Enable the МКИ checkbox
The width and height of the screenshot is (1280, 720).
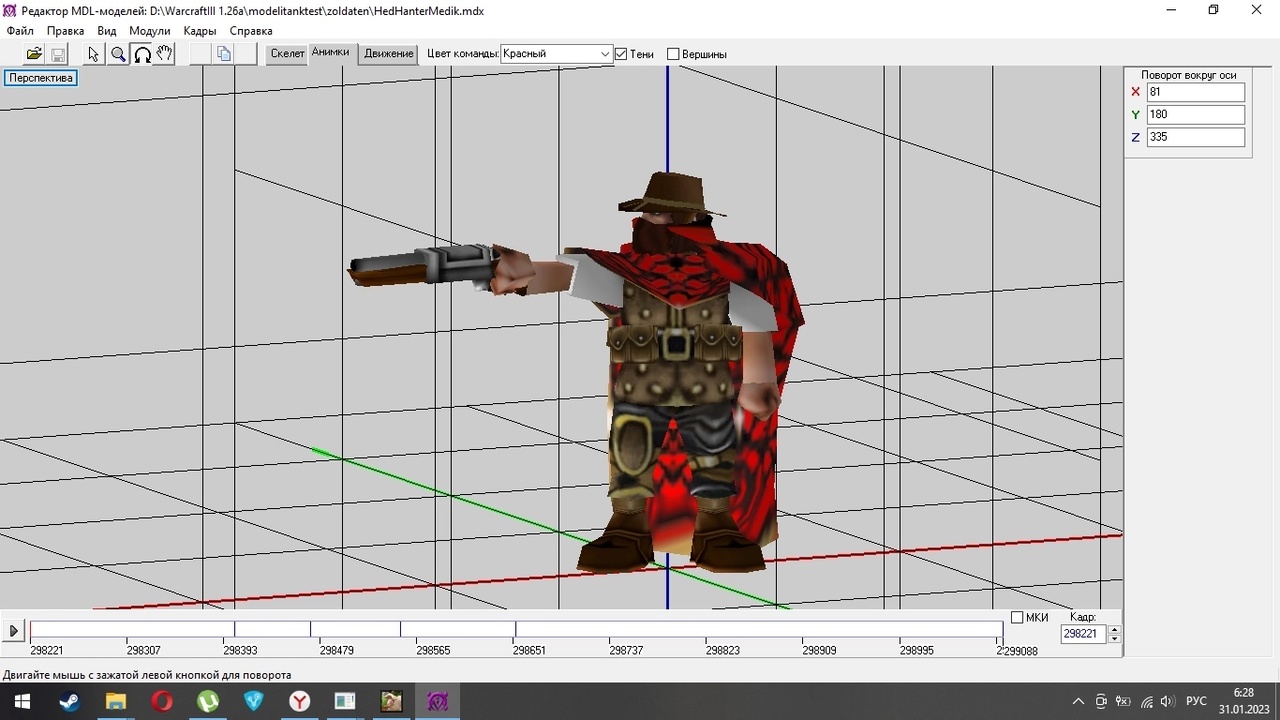(1017, 618)
